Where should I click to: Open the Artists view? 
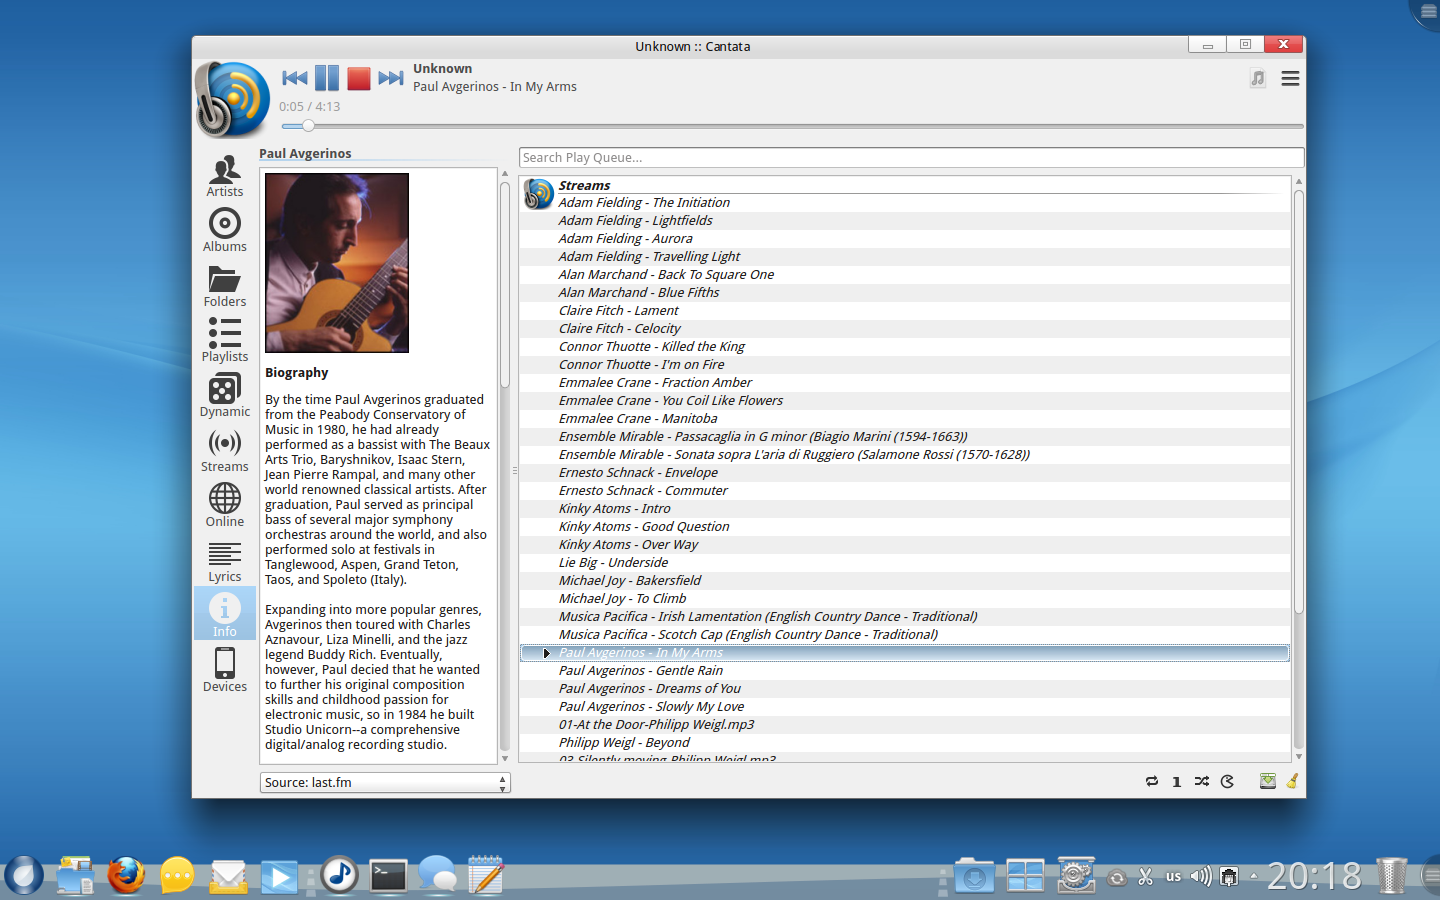pyautogui.click(x=225, y=176)
